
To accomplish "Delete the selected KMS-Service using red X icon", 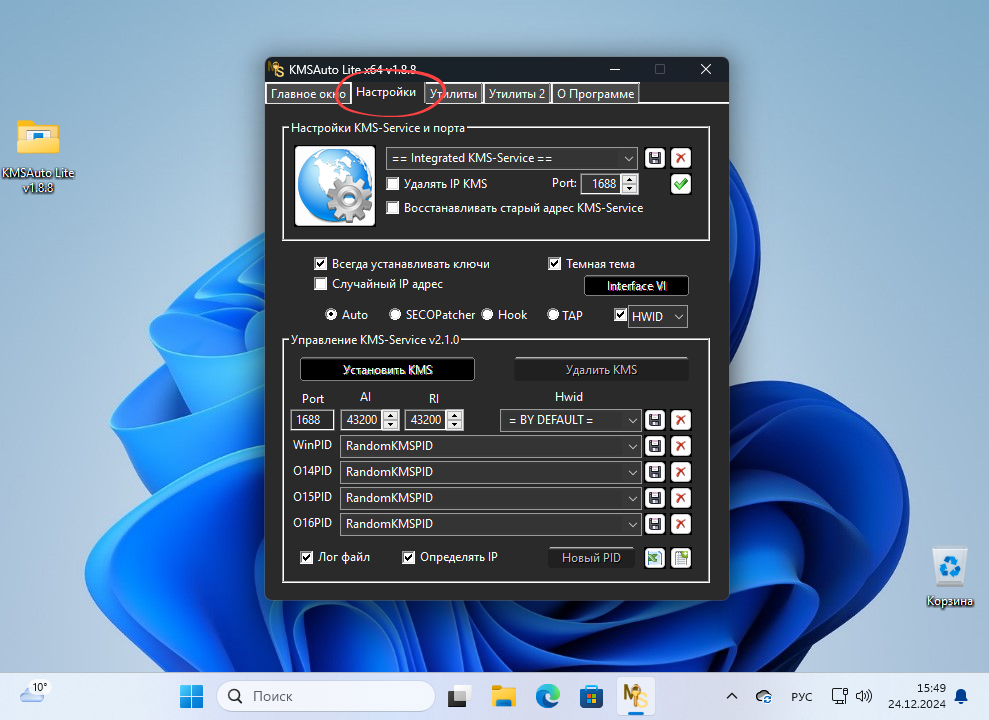I will point(680,158).
